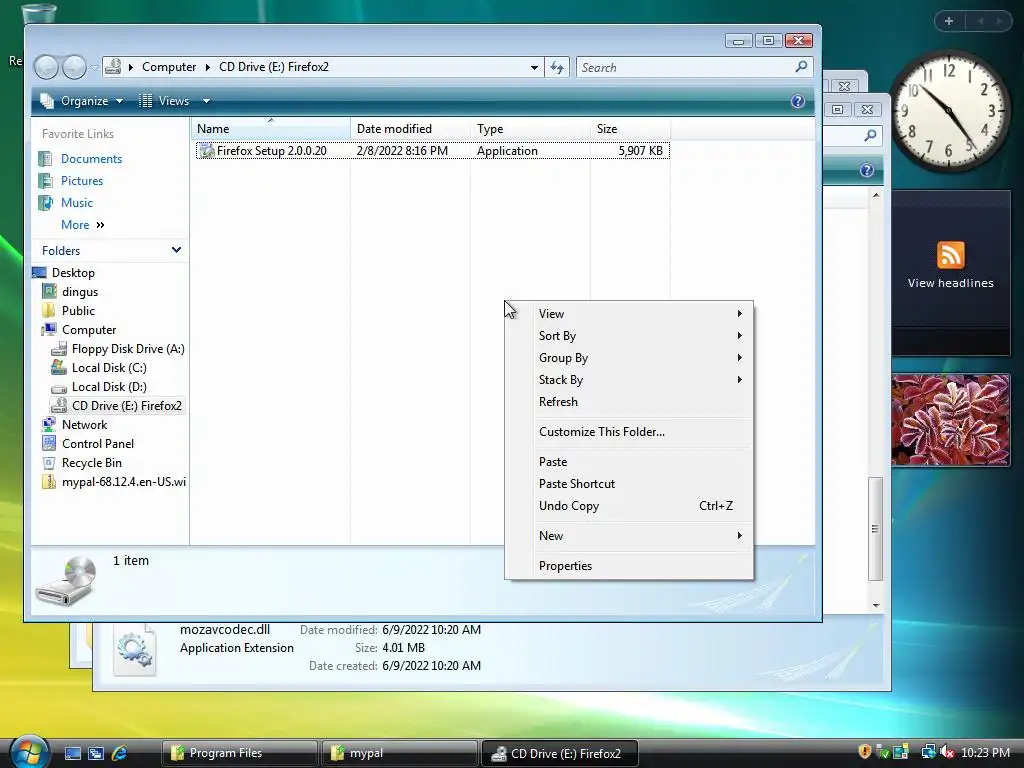The height and width of the screenshot is (768, 1024).
Task: Select Computer in folder tree
Action: [x=89, y=330]
